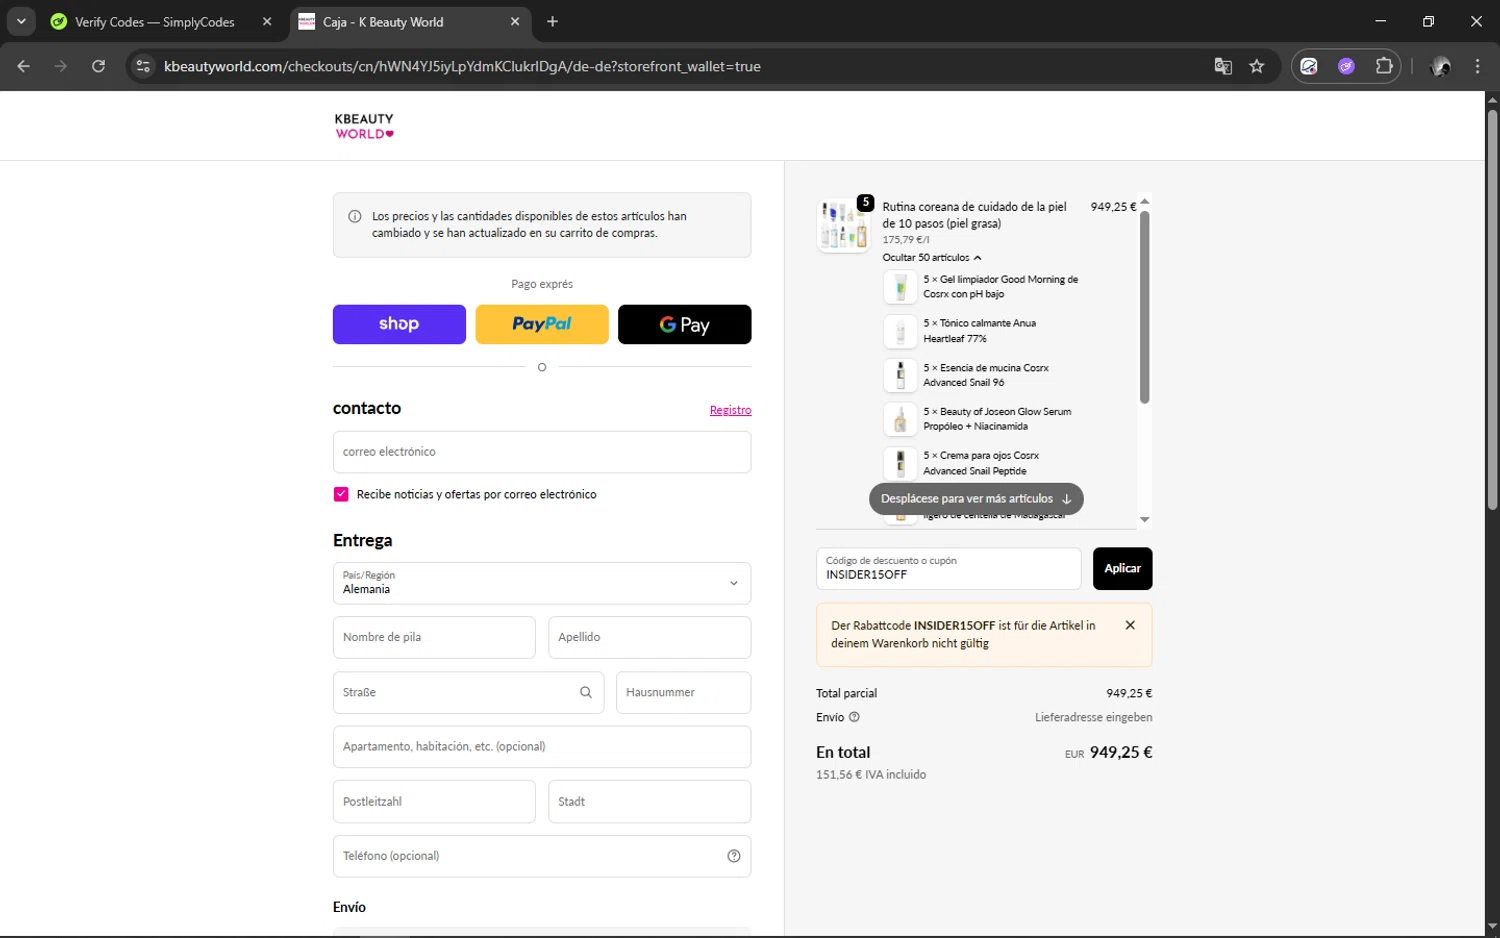Open the Chrome three-dot menu

(1477, 66)
